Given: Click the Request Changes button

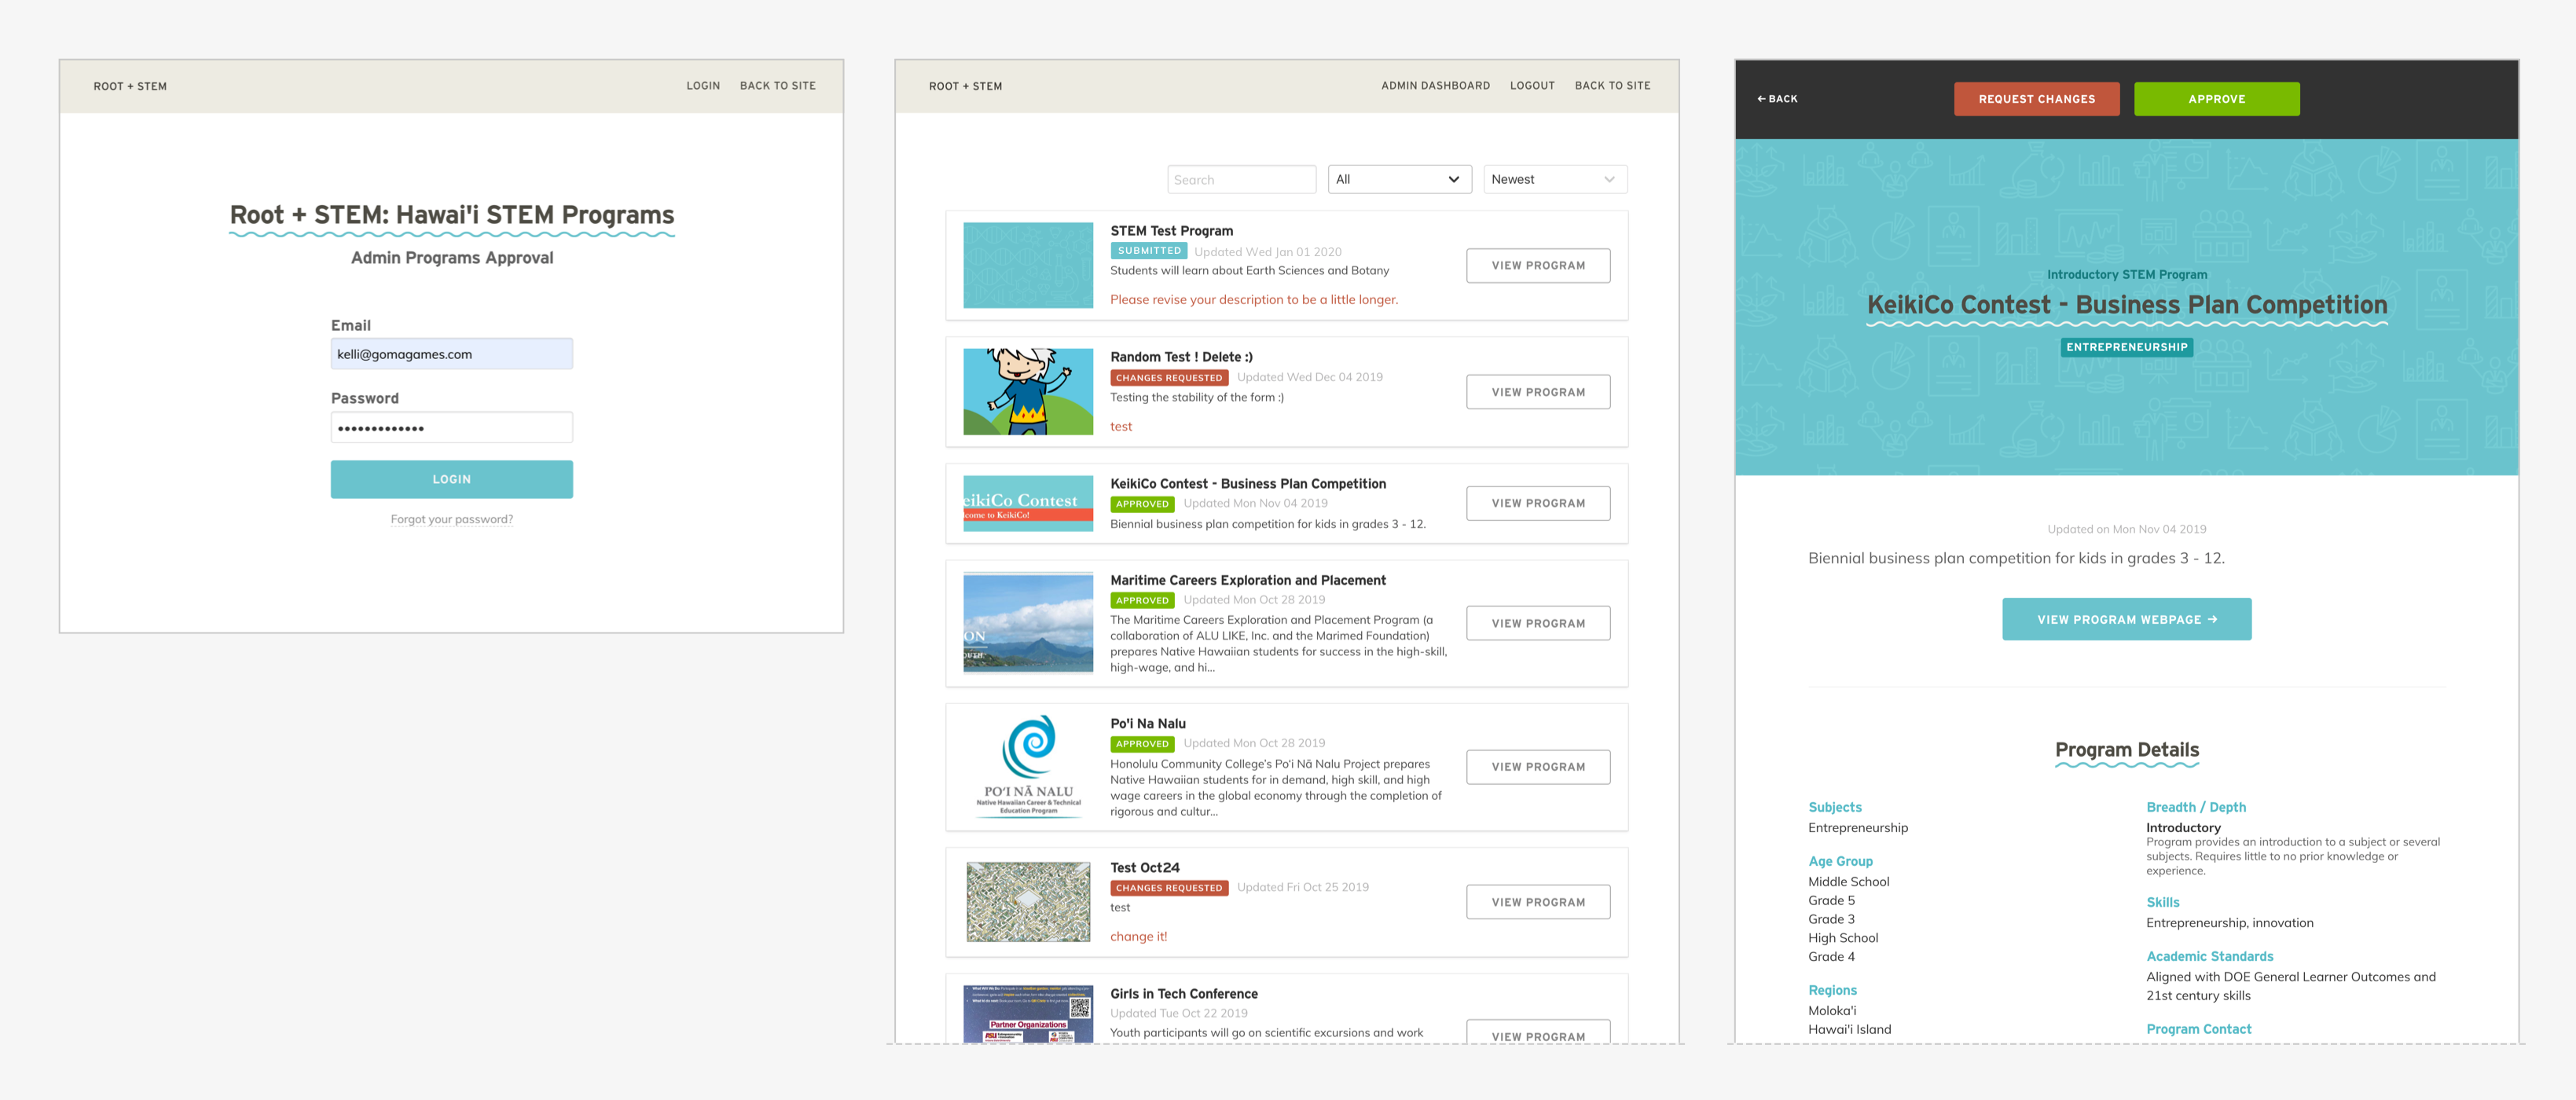Looking at the screenshot, I should coord(2035,99).
